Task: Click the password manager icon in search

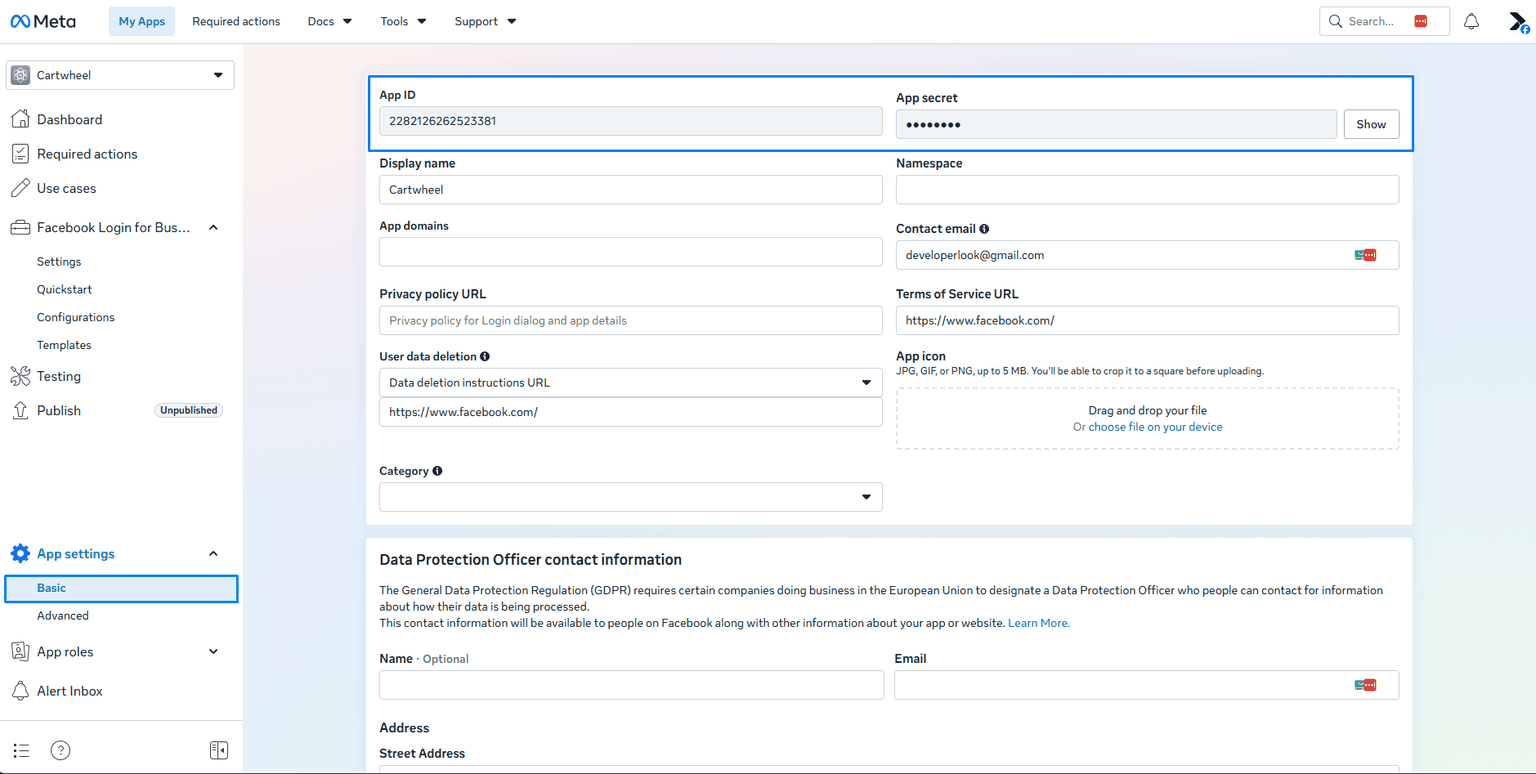Action: (x=1421, y=21)
